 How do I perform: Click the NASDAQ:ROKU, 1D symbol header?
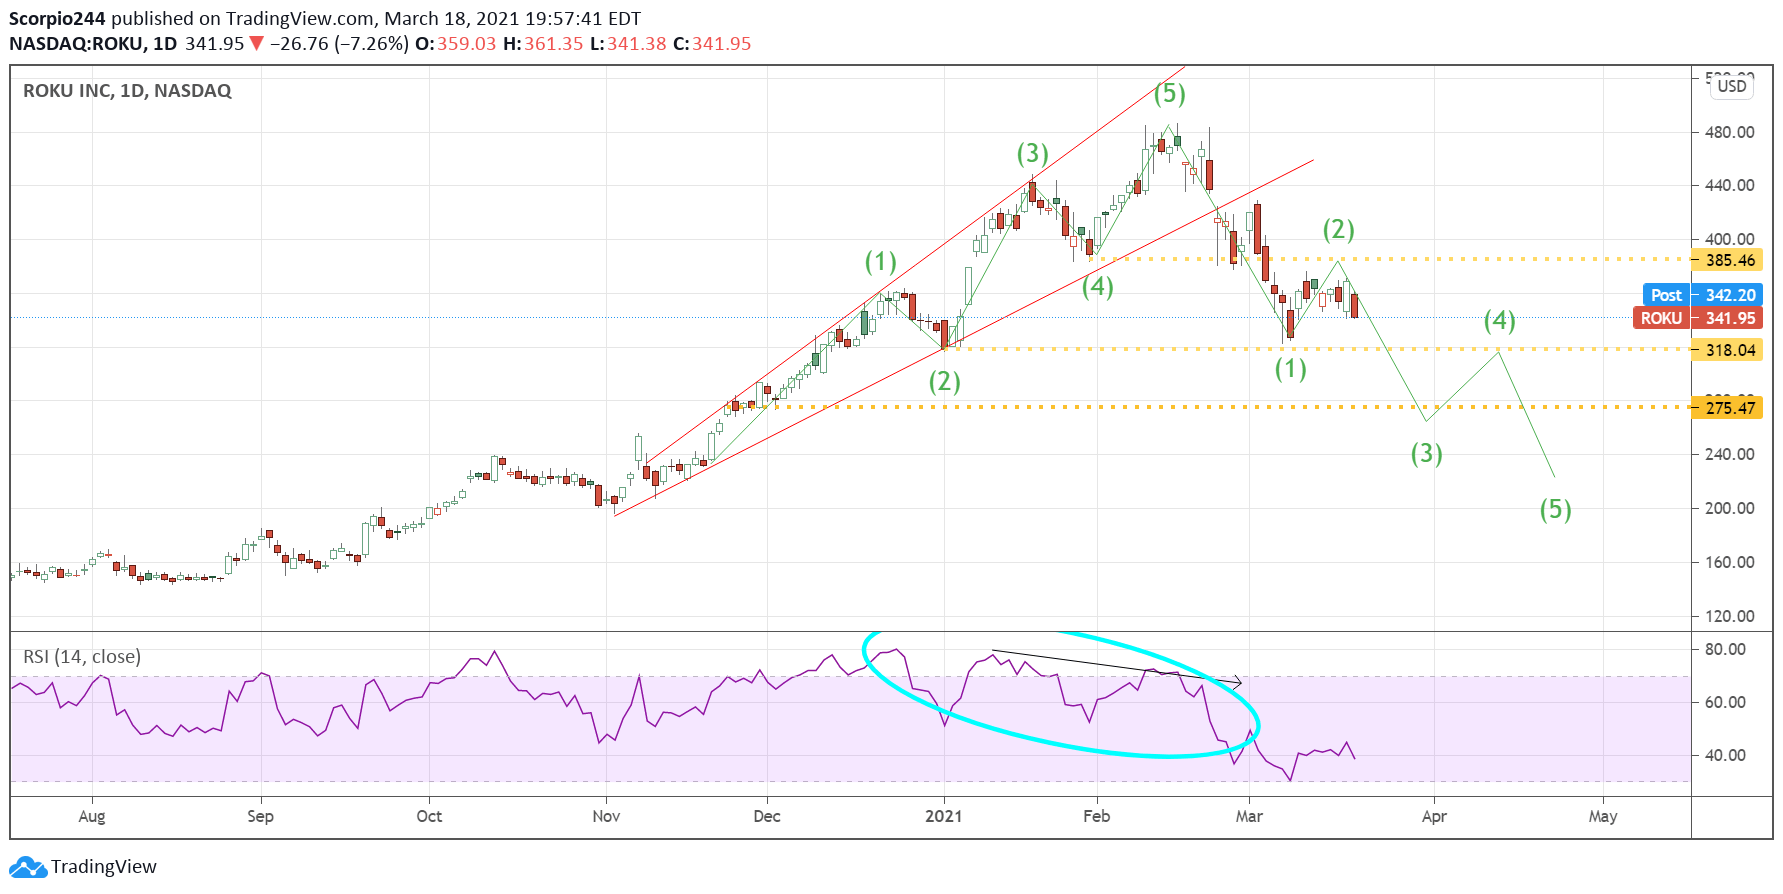(93, 44)
